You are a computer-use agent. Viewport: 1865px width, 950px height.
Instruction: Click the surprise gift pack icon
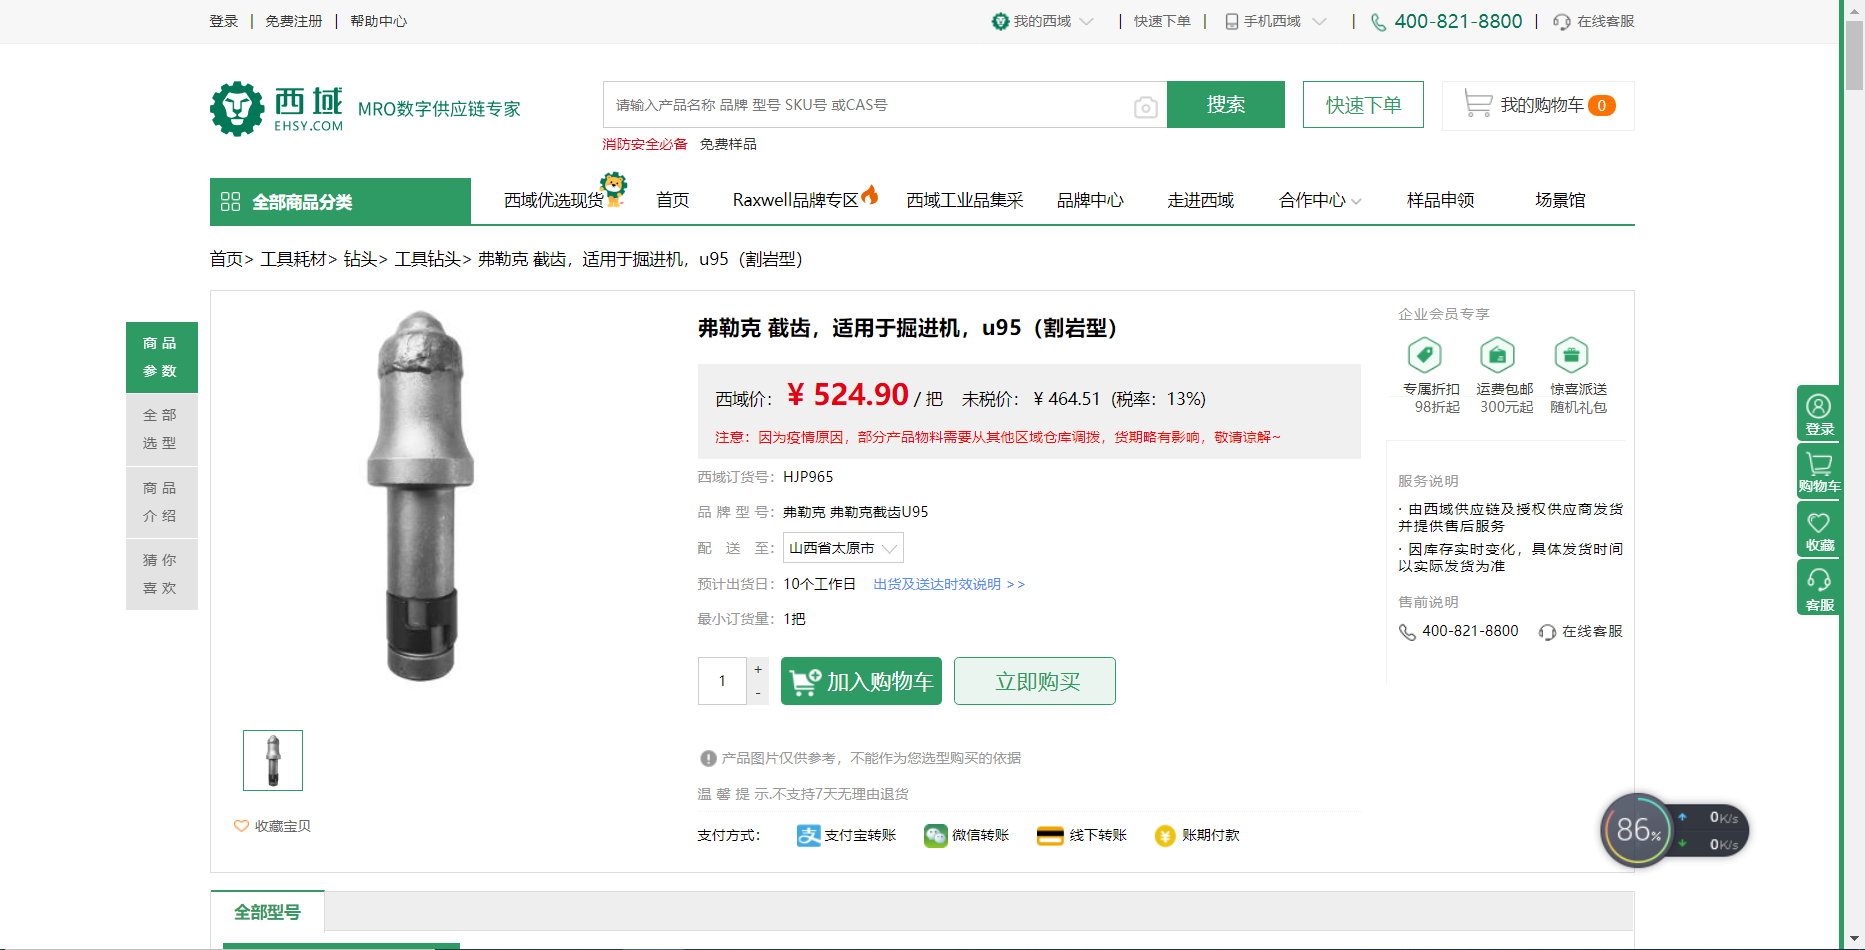(x=1571, y=355)
